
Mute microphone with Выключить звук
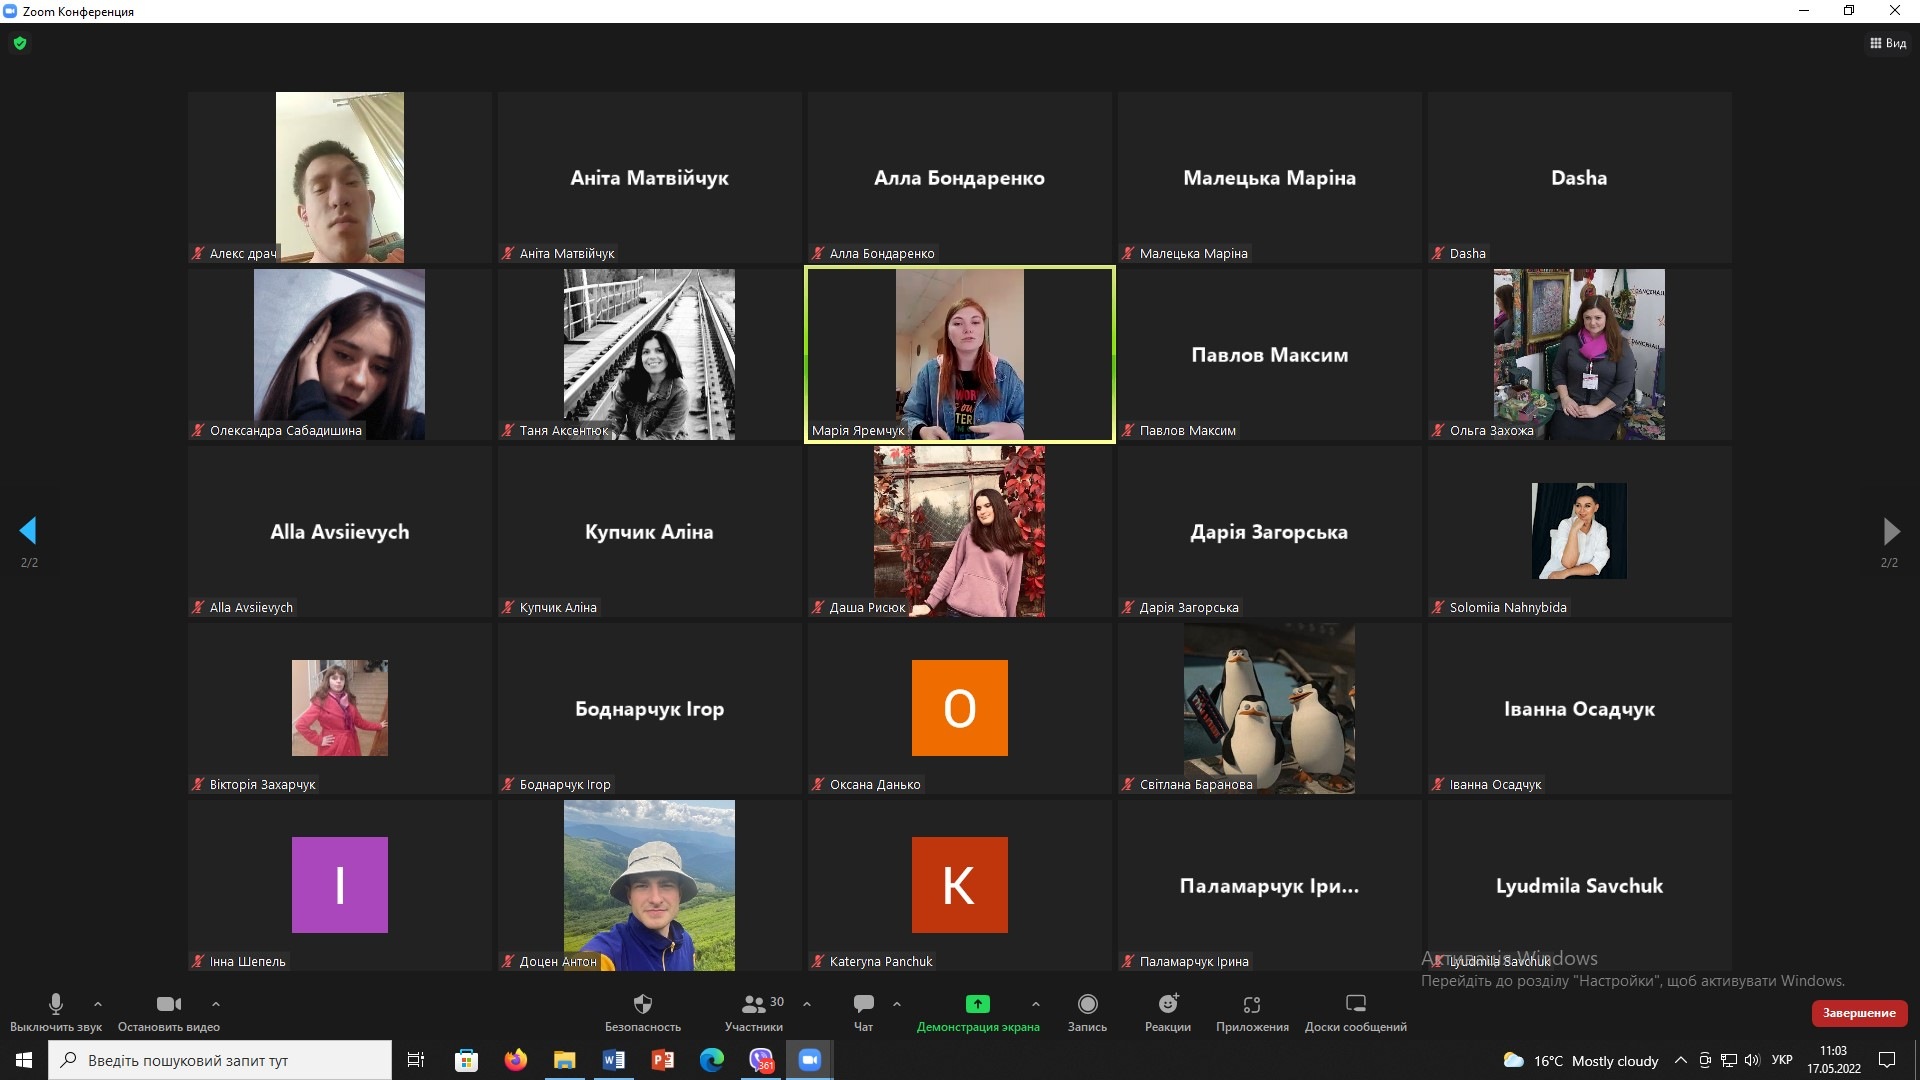pyautogui.click(x=56, y=1004)
